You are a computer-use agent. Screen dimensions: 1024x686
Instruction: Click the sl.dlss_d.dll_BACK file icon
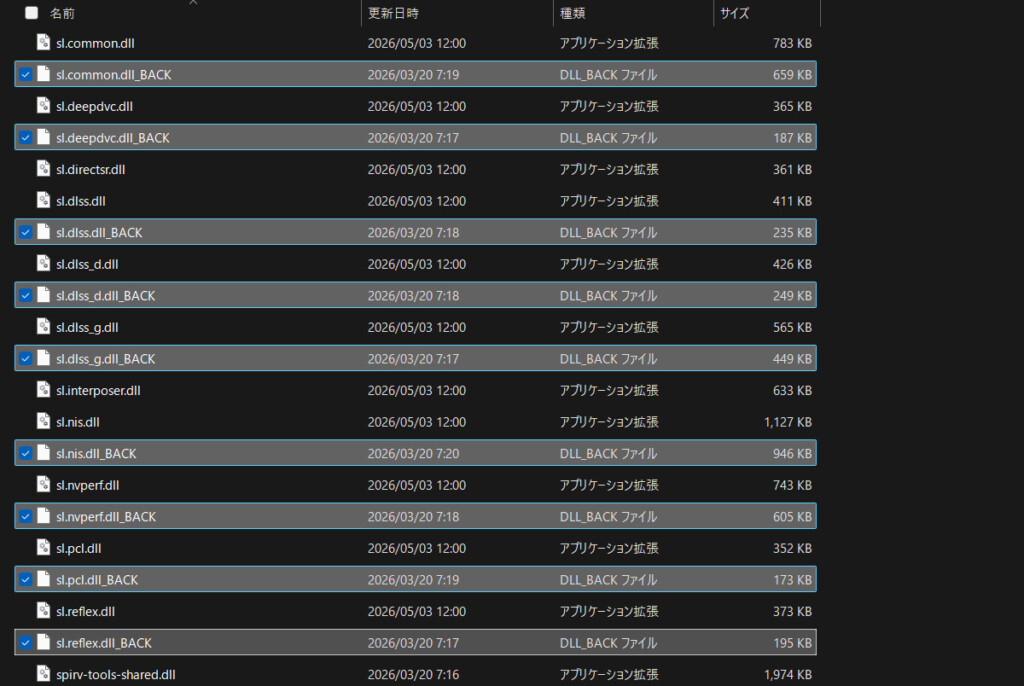tap(44, 295)
